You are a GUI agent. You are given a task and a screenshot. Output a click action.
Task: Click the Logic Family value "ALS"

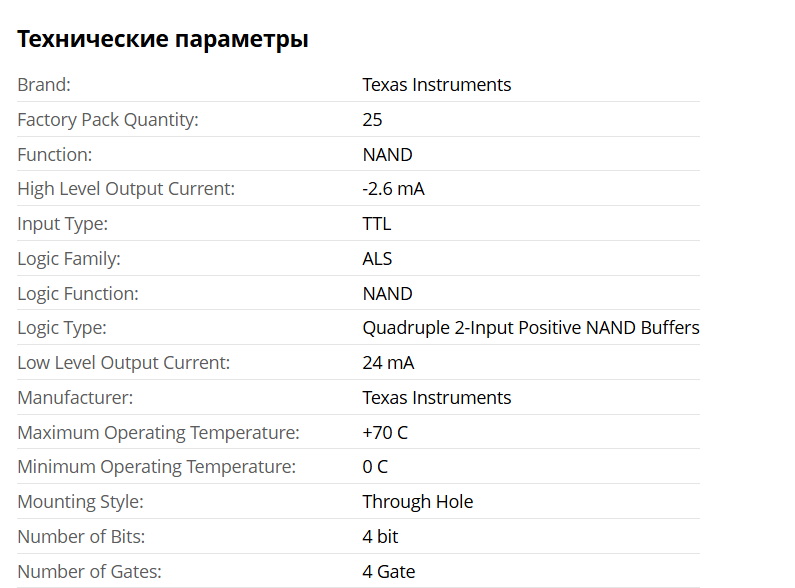click(377, 259)
